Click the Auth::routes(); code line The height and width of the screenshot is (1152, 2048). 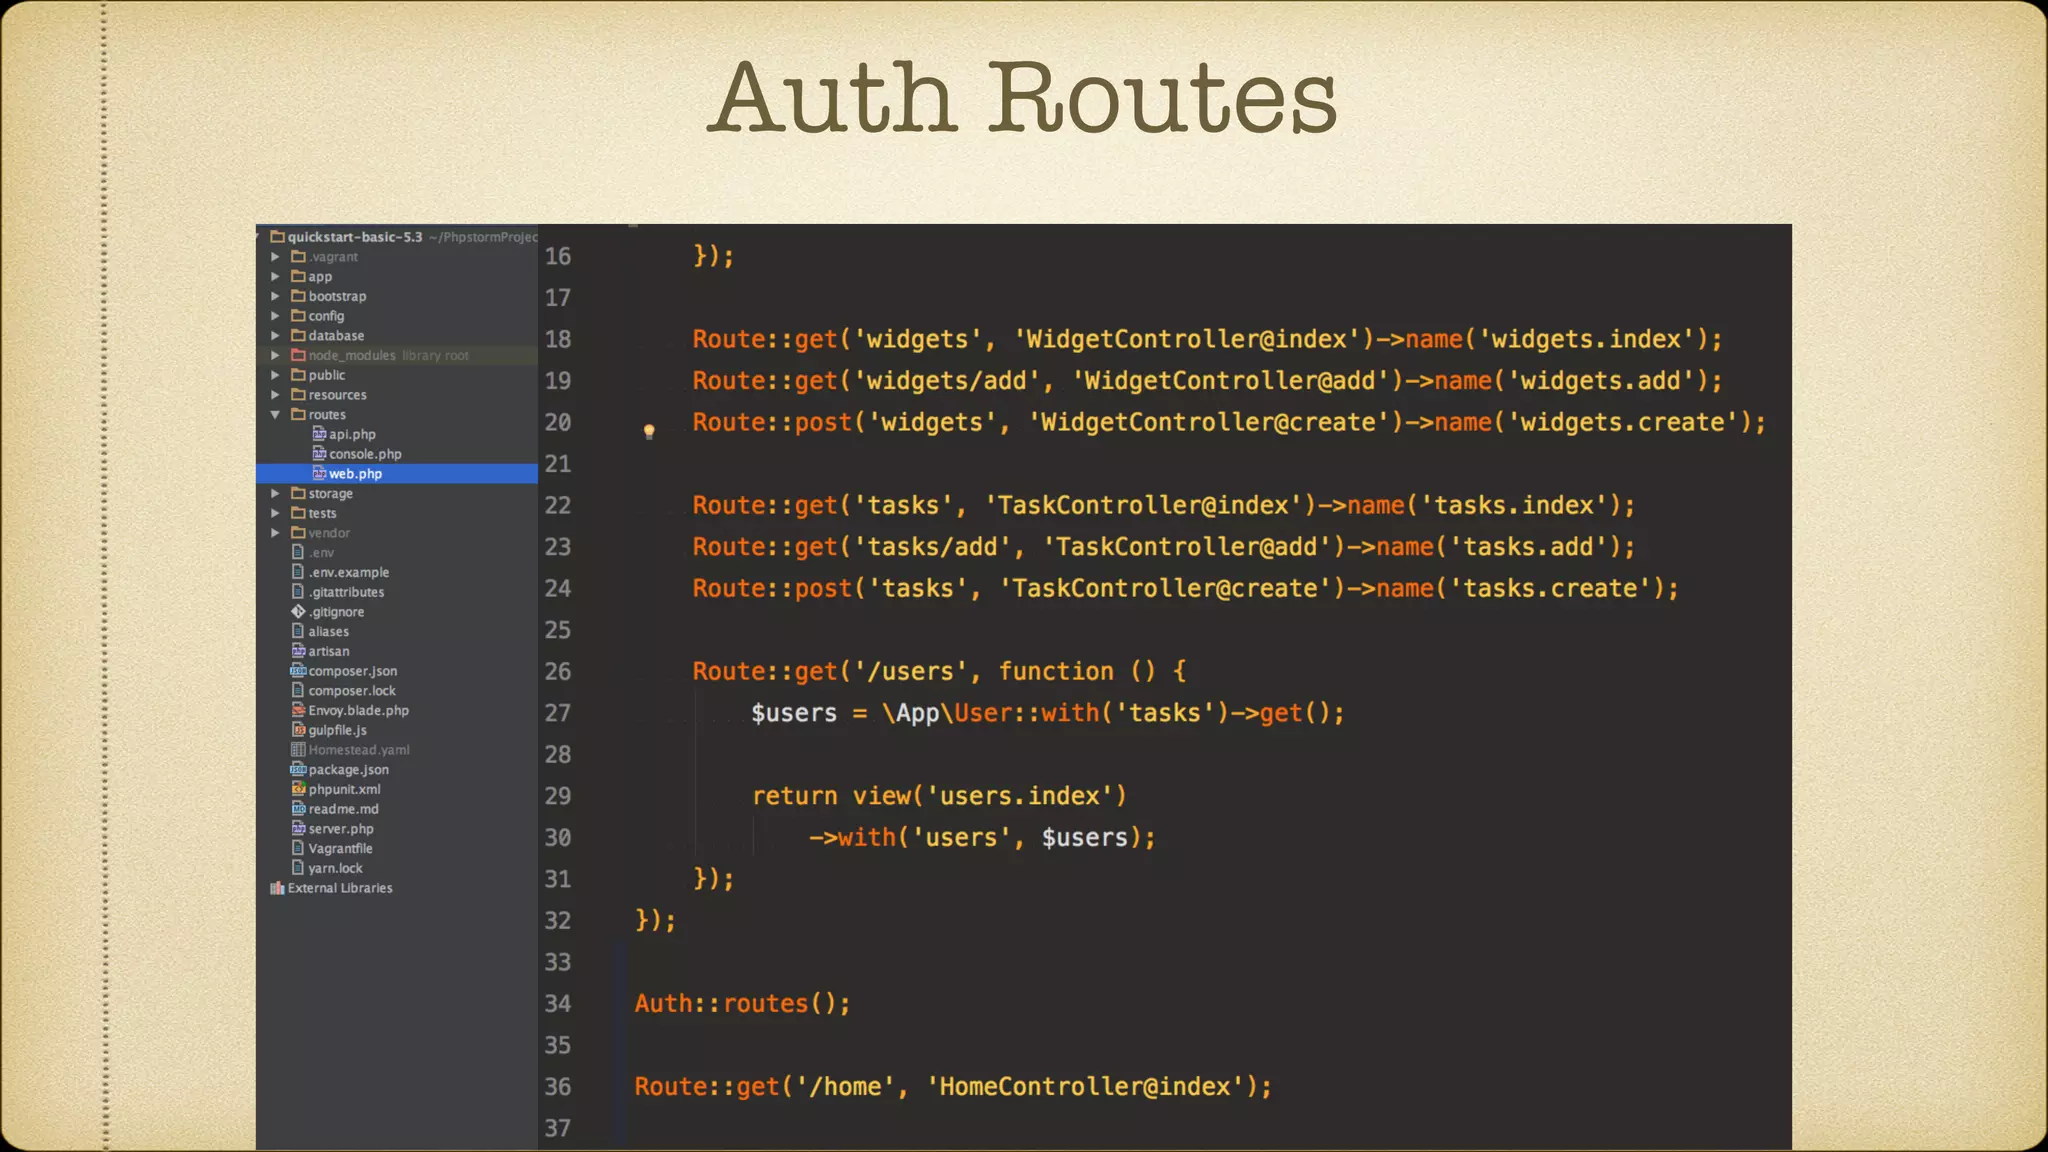[742, 1004]
